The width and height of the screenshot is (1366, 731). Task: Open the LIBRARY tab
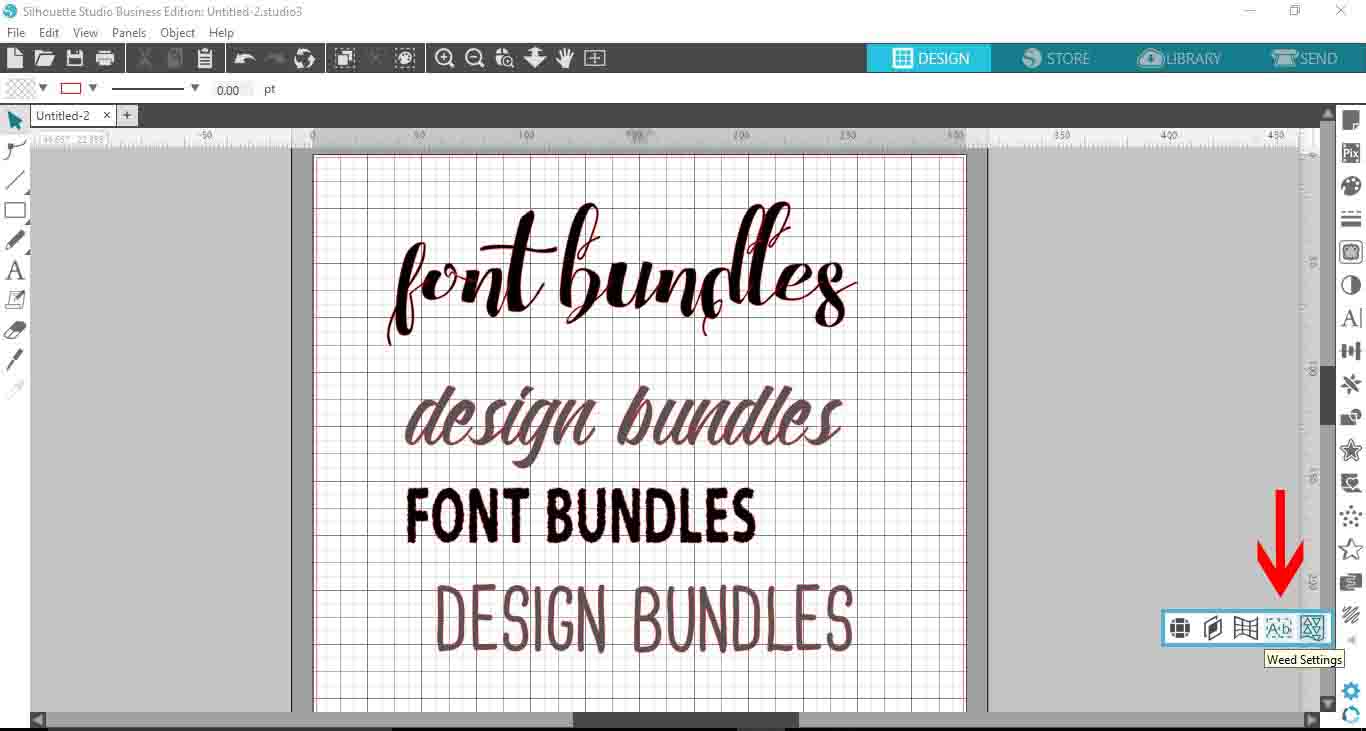click(1180, 58)
